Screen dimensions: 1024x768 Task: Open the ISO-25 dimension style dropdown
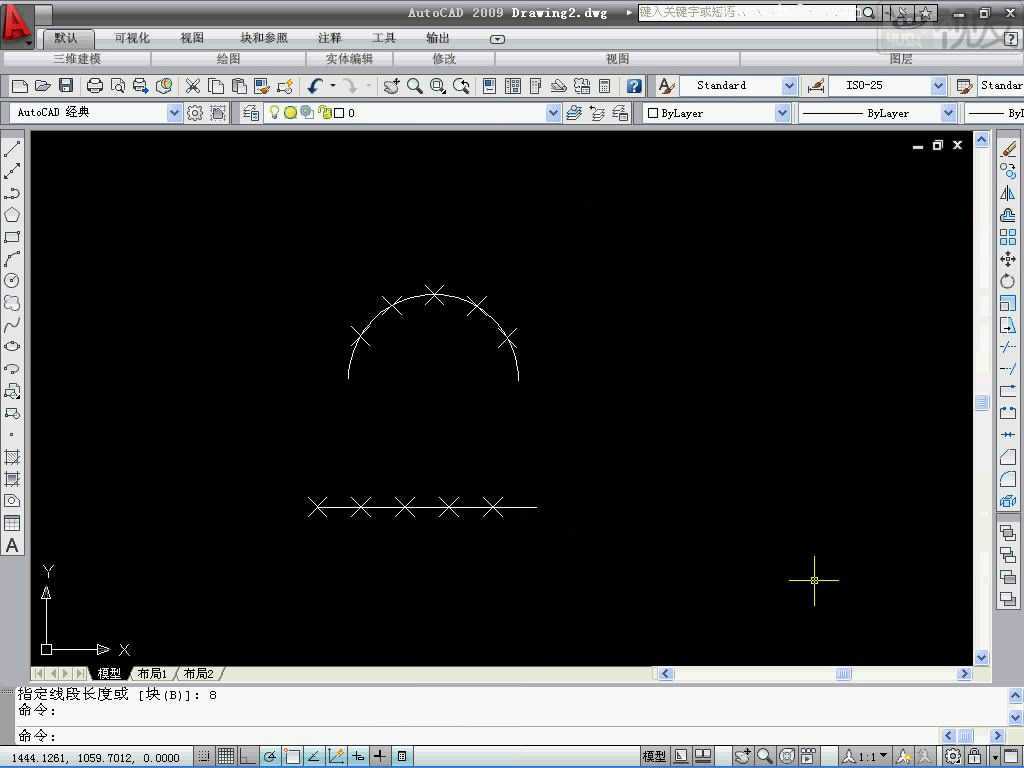(938, 86)
